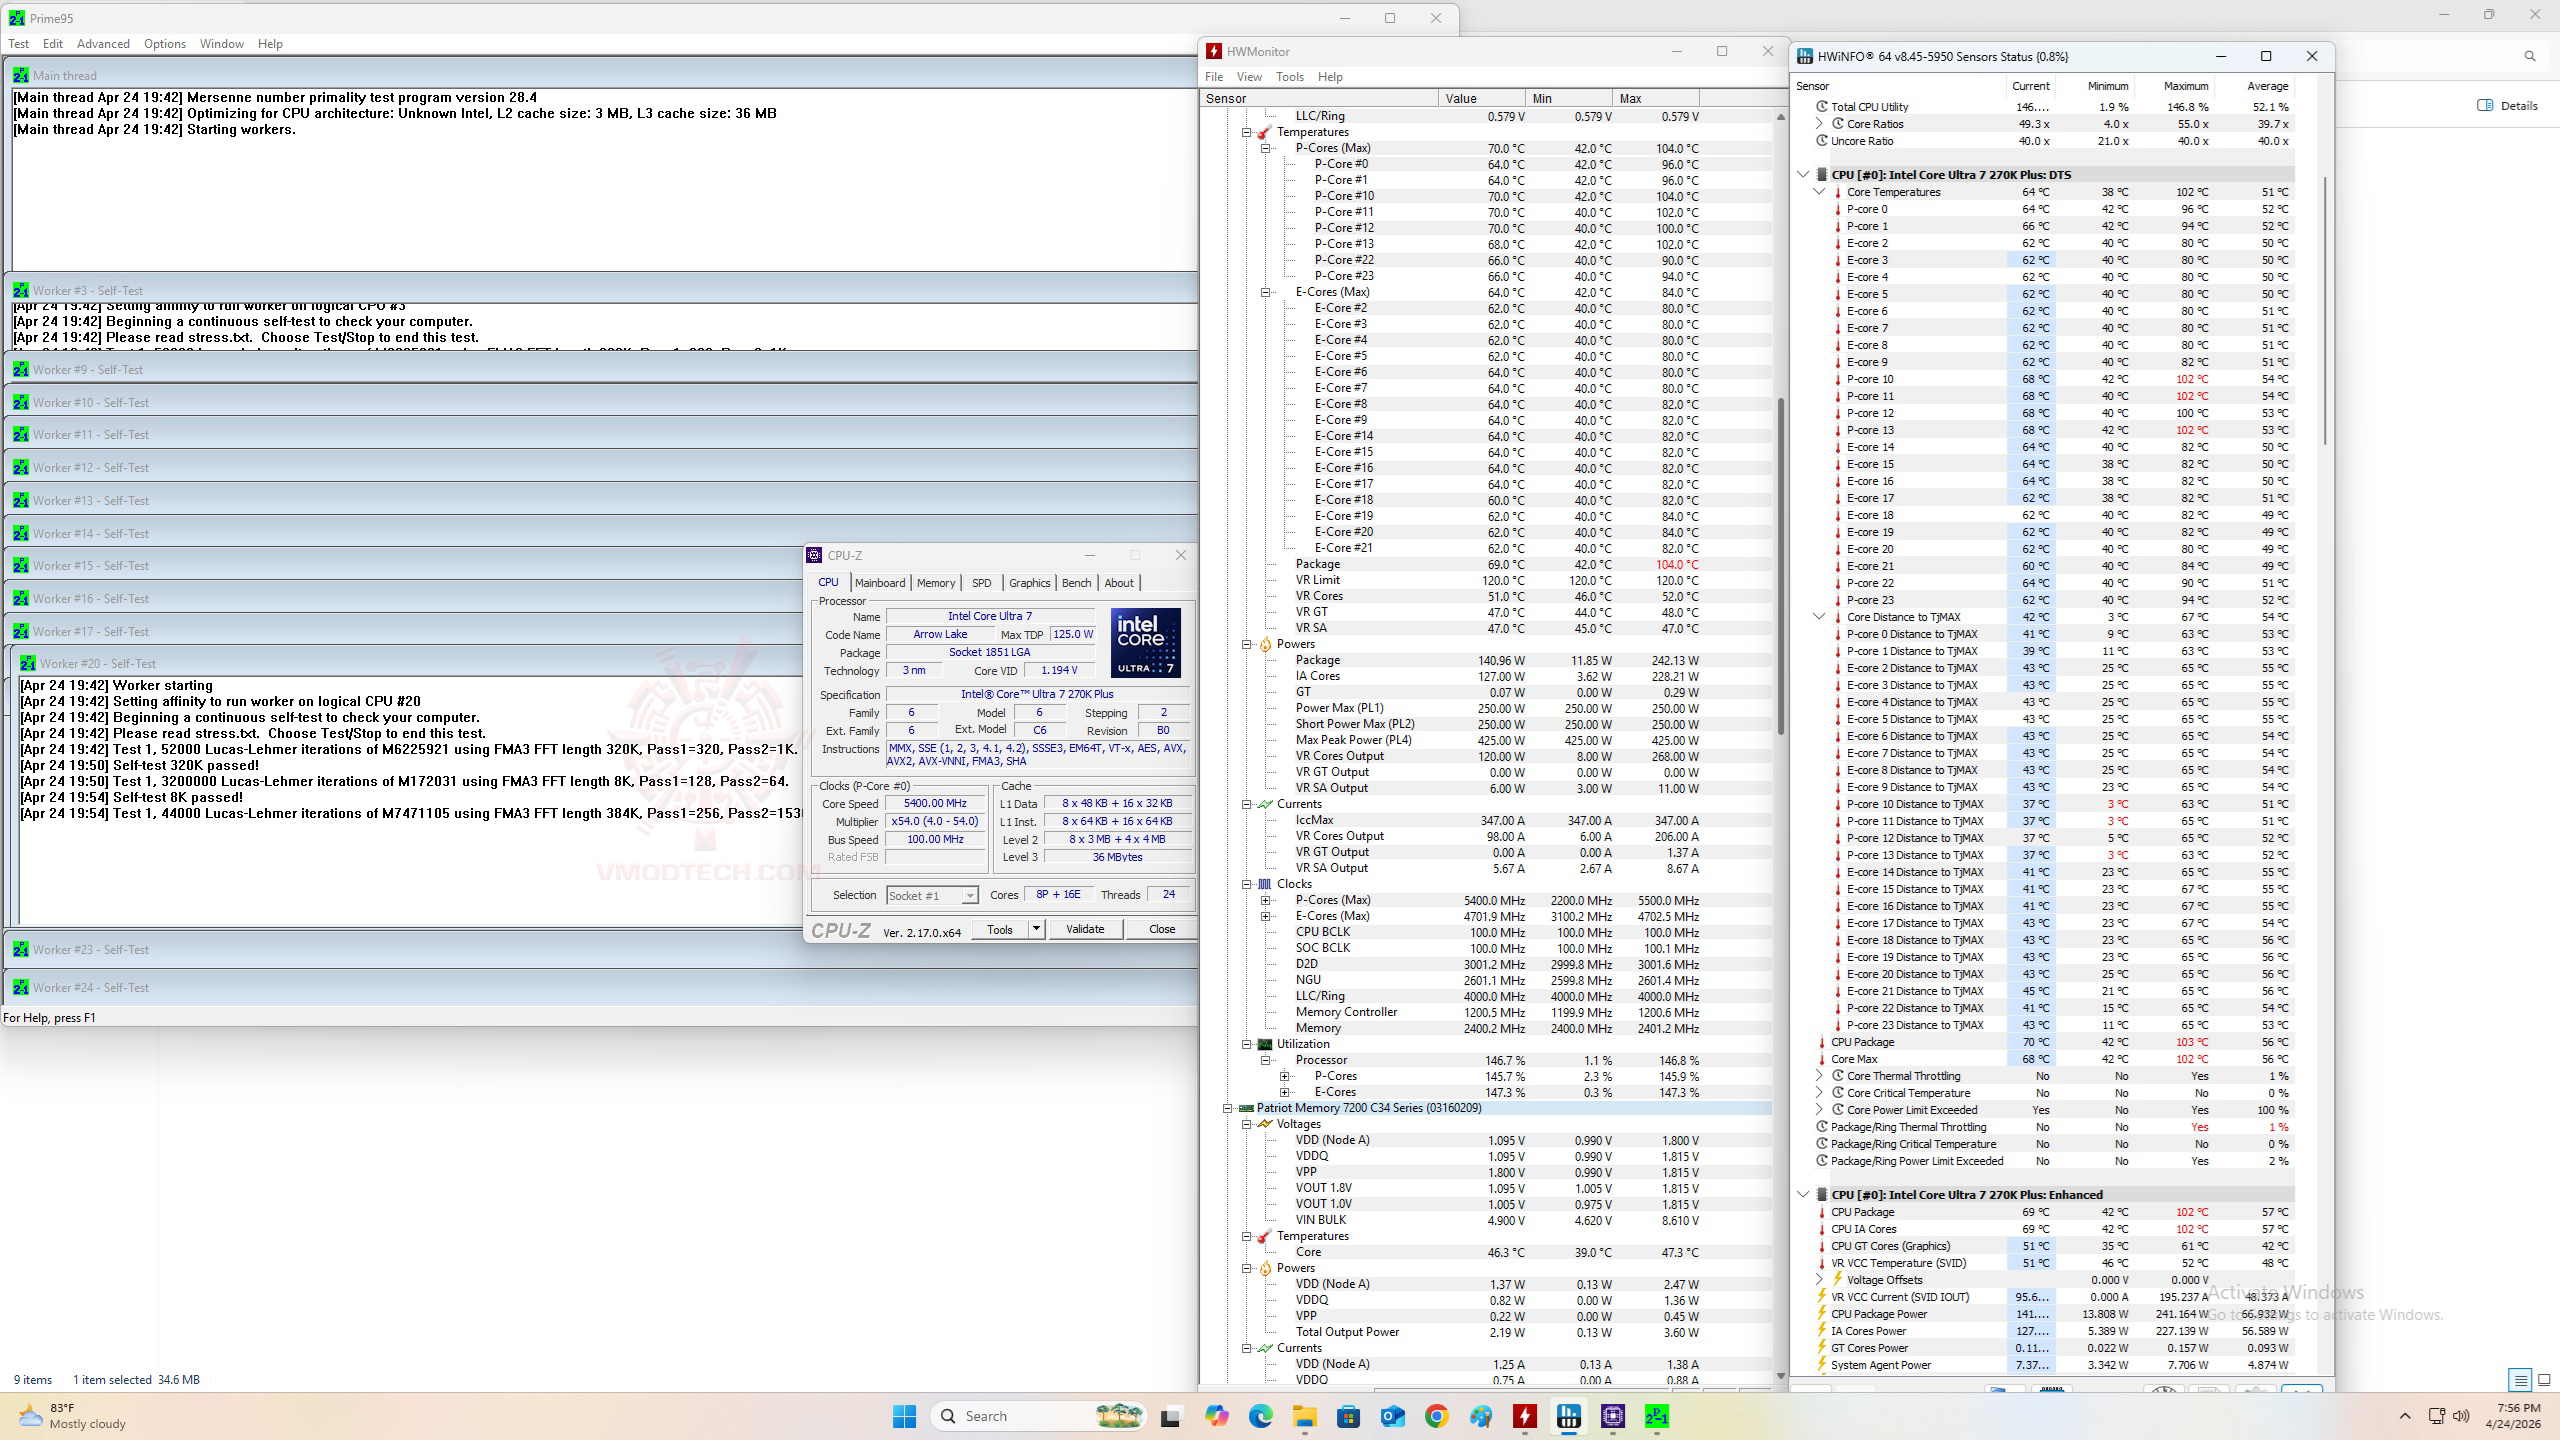This screenshot has width=2560, height=1440.
Task: Collapse the P-Cores (Max) temperature group
Action: coord(1266,148)
